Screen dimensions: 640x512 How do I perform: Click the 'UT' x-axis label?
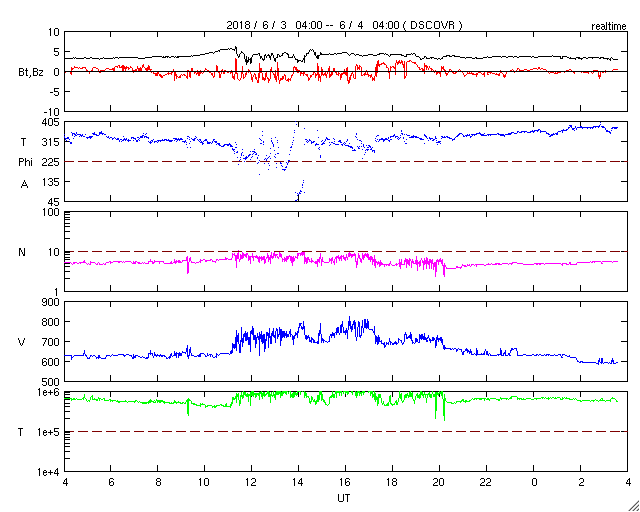click(344, 498)
